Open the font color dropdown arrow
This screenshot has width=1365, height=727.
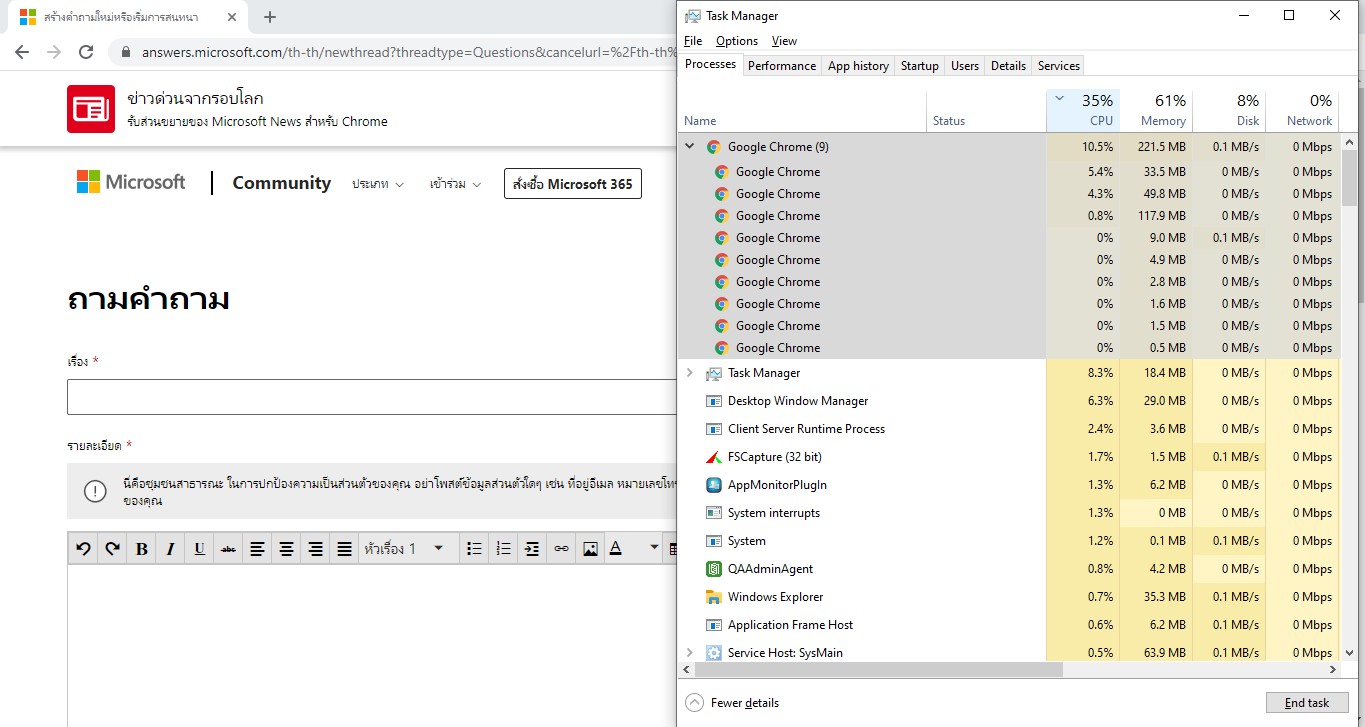coord(654,548)
